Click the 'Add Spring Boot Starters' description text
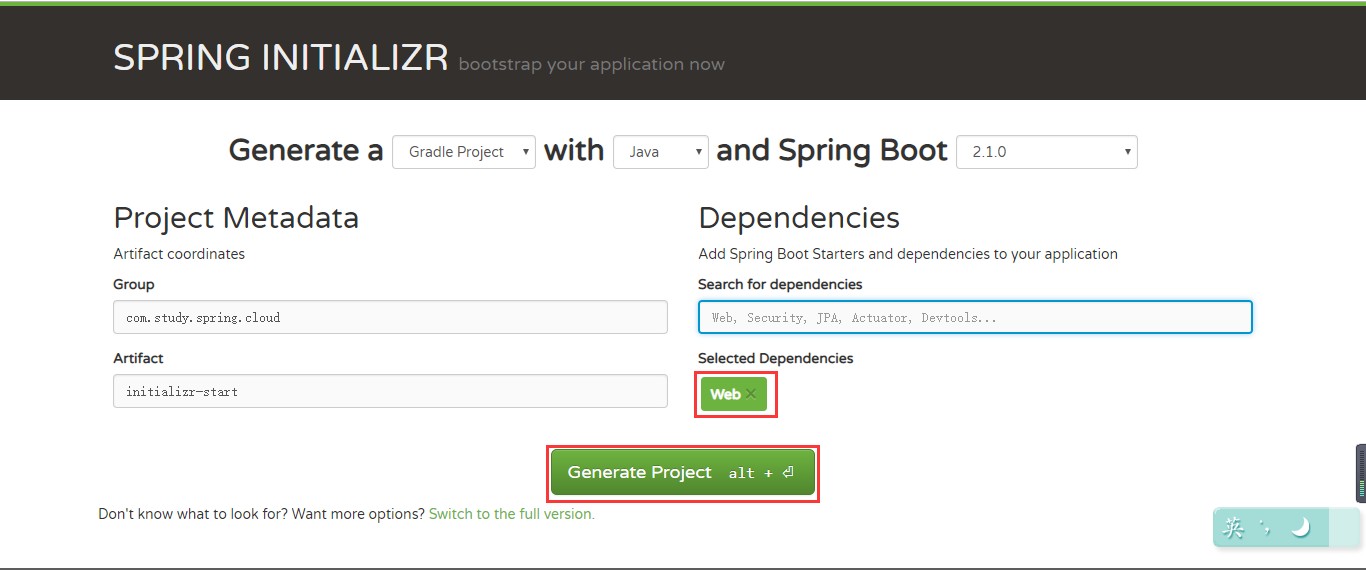Screen dimensions: 1366x570 point(908,254)
